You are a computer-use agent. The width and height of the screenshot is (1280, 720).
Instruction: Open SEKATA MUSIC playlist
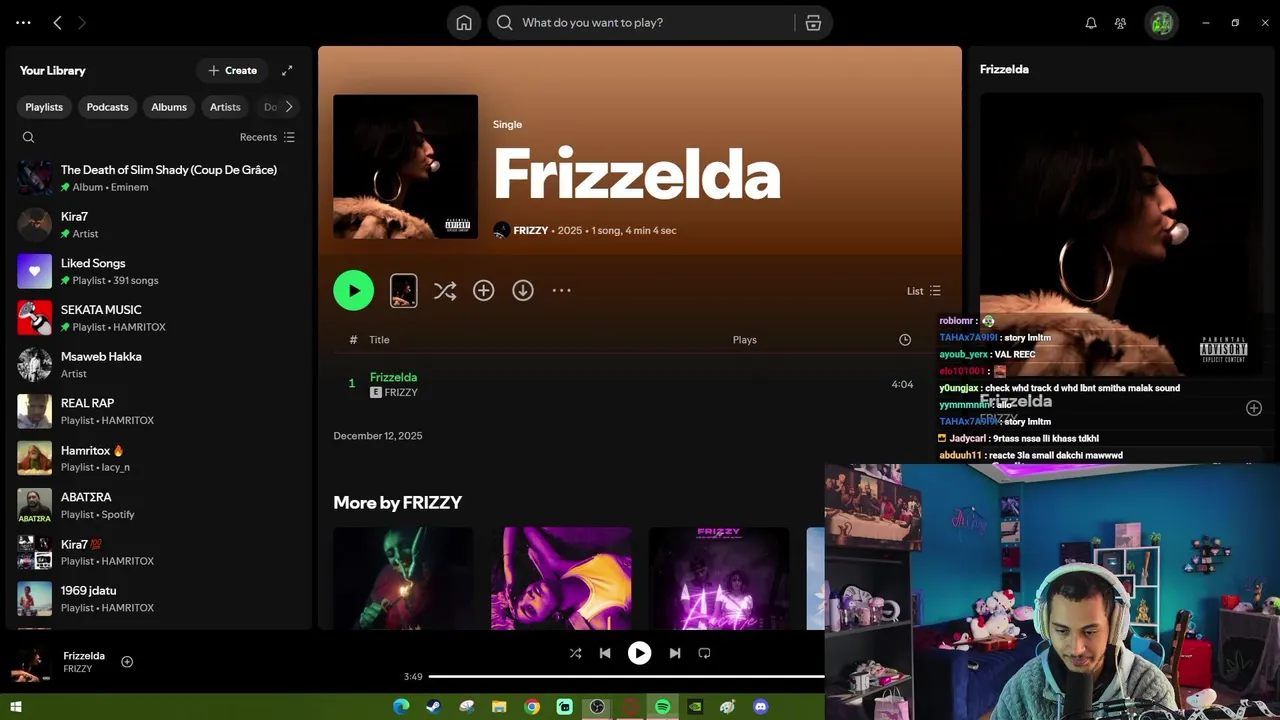(160, 318)
